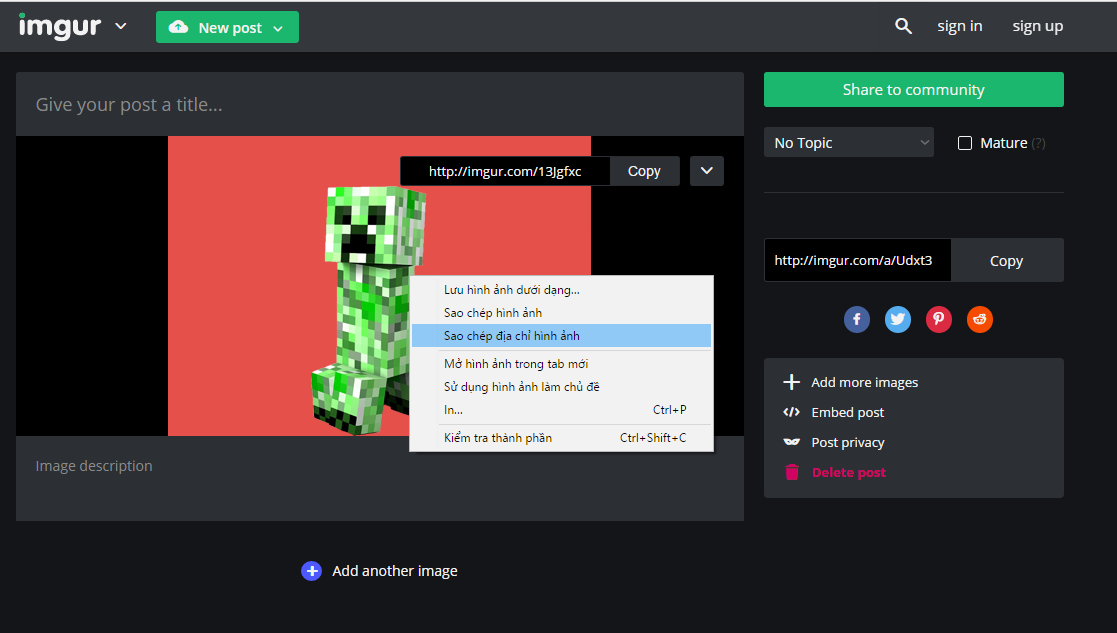Choose 'Lưu hình ảnh dưới dạng...' menu item
1117x633 pixels.
[x=561, y=290]
